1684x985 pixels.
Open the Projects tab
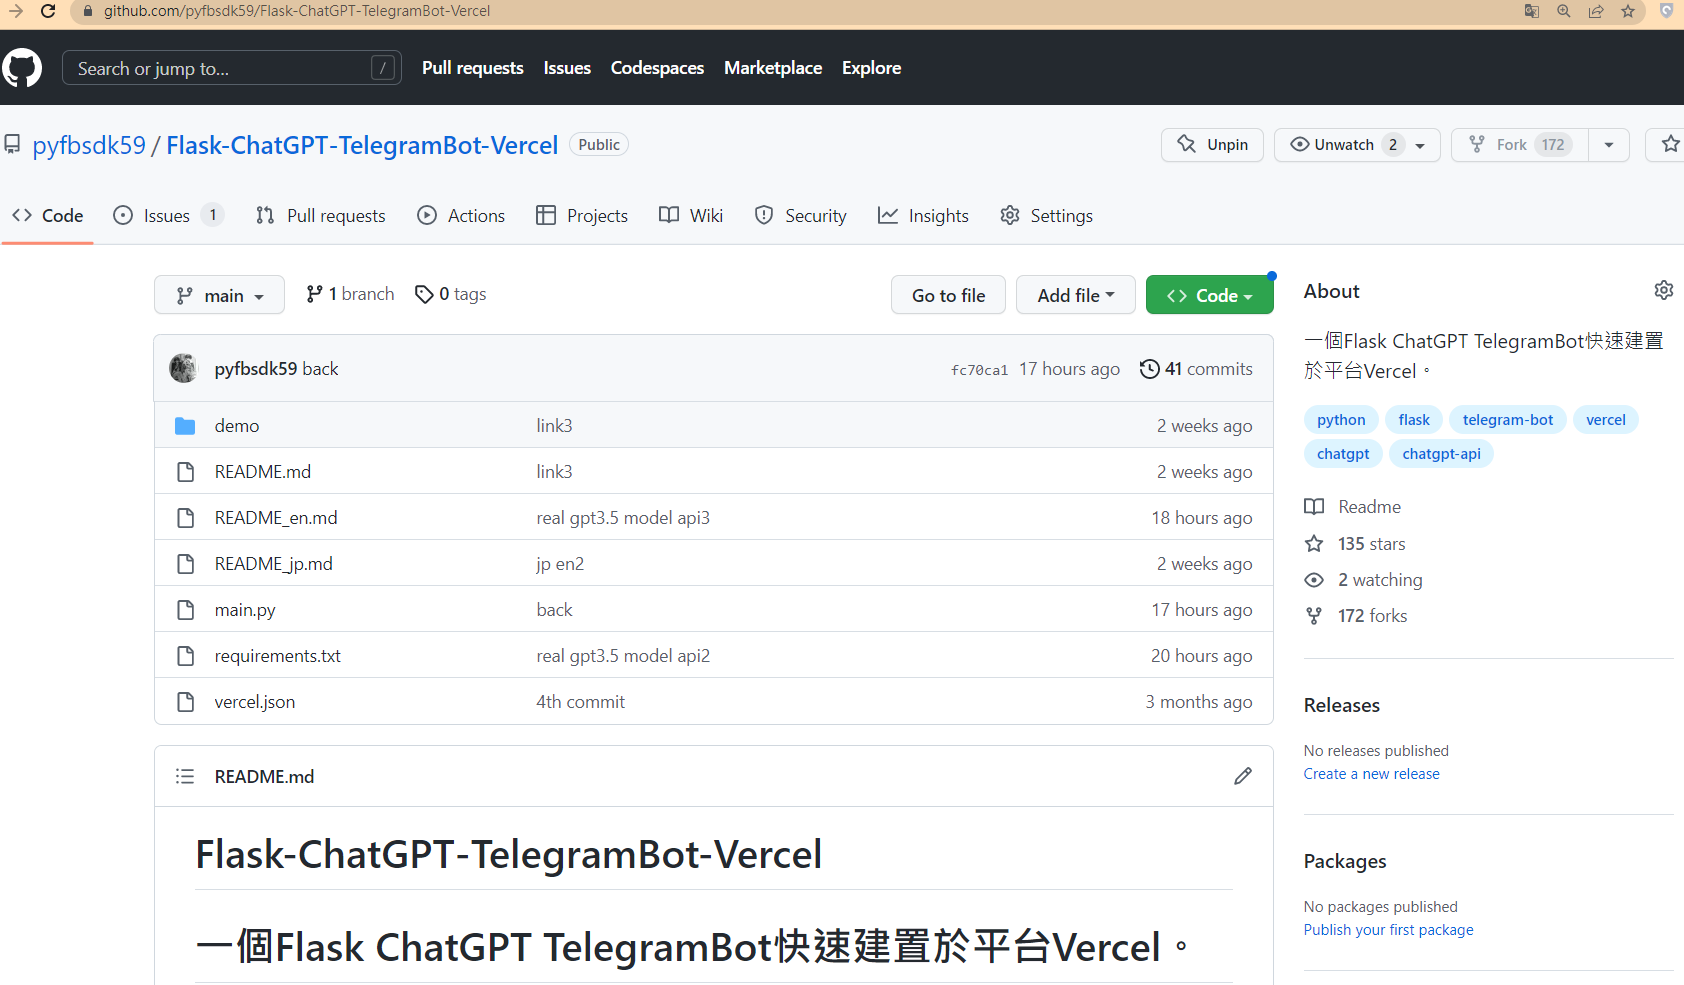click(x=582, y=215)
